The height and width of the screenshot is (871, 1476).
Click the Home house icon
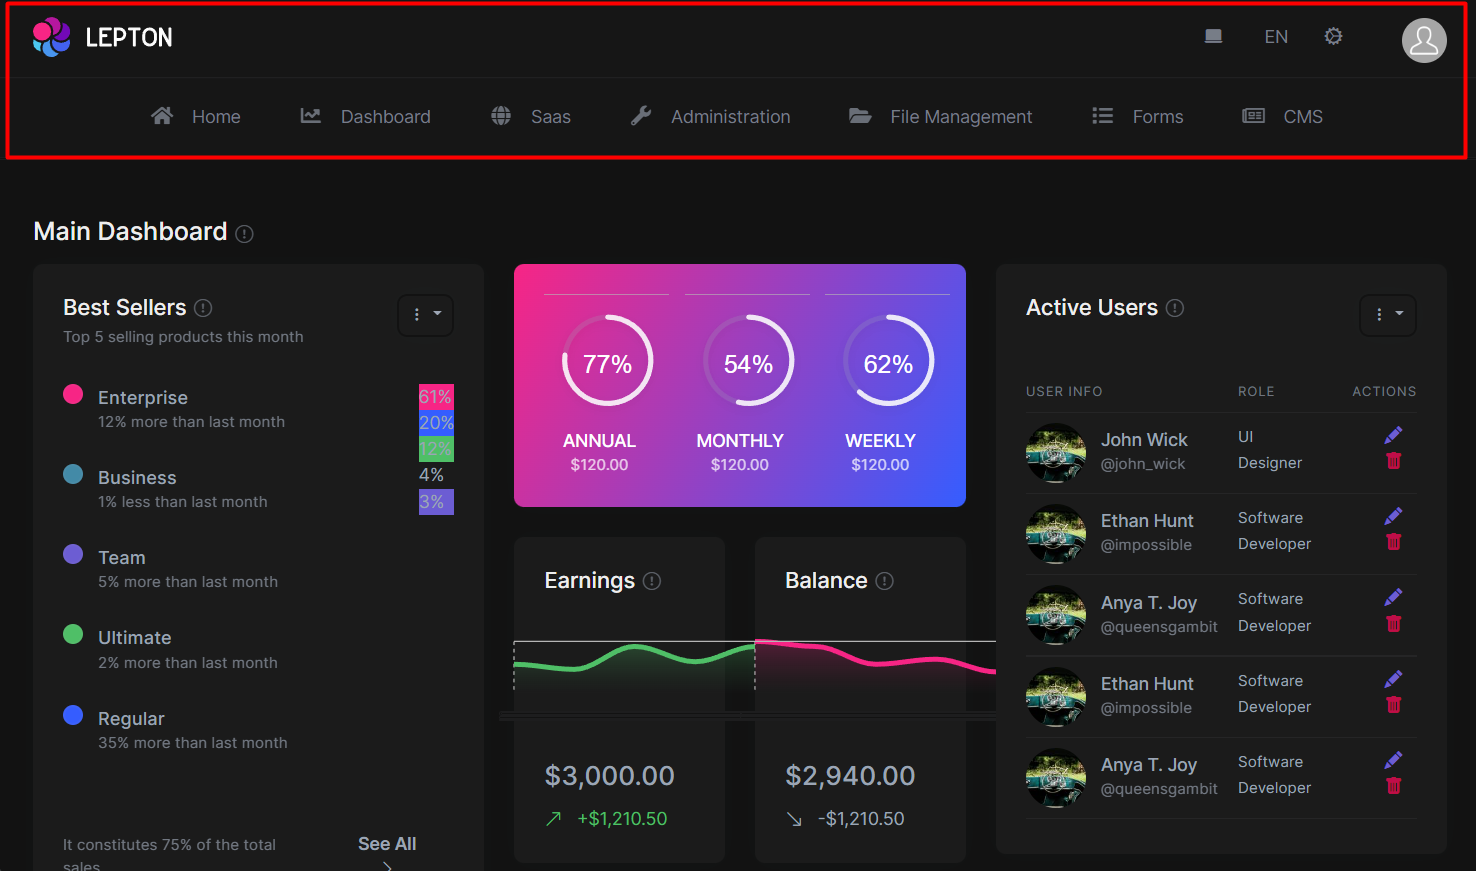[162, 116]
